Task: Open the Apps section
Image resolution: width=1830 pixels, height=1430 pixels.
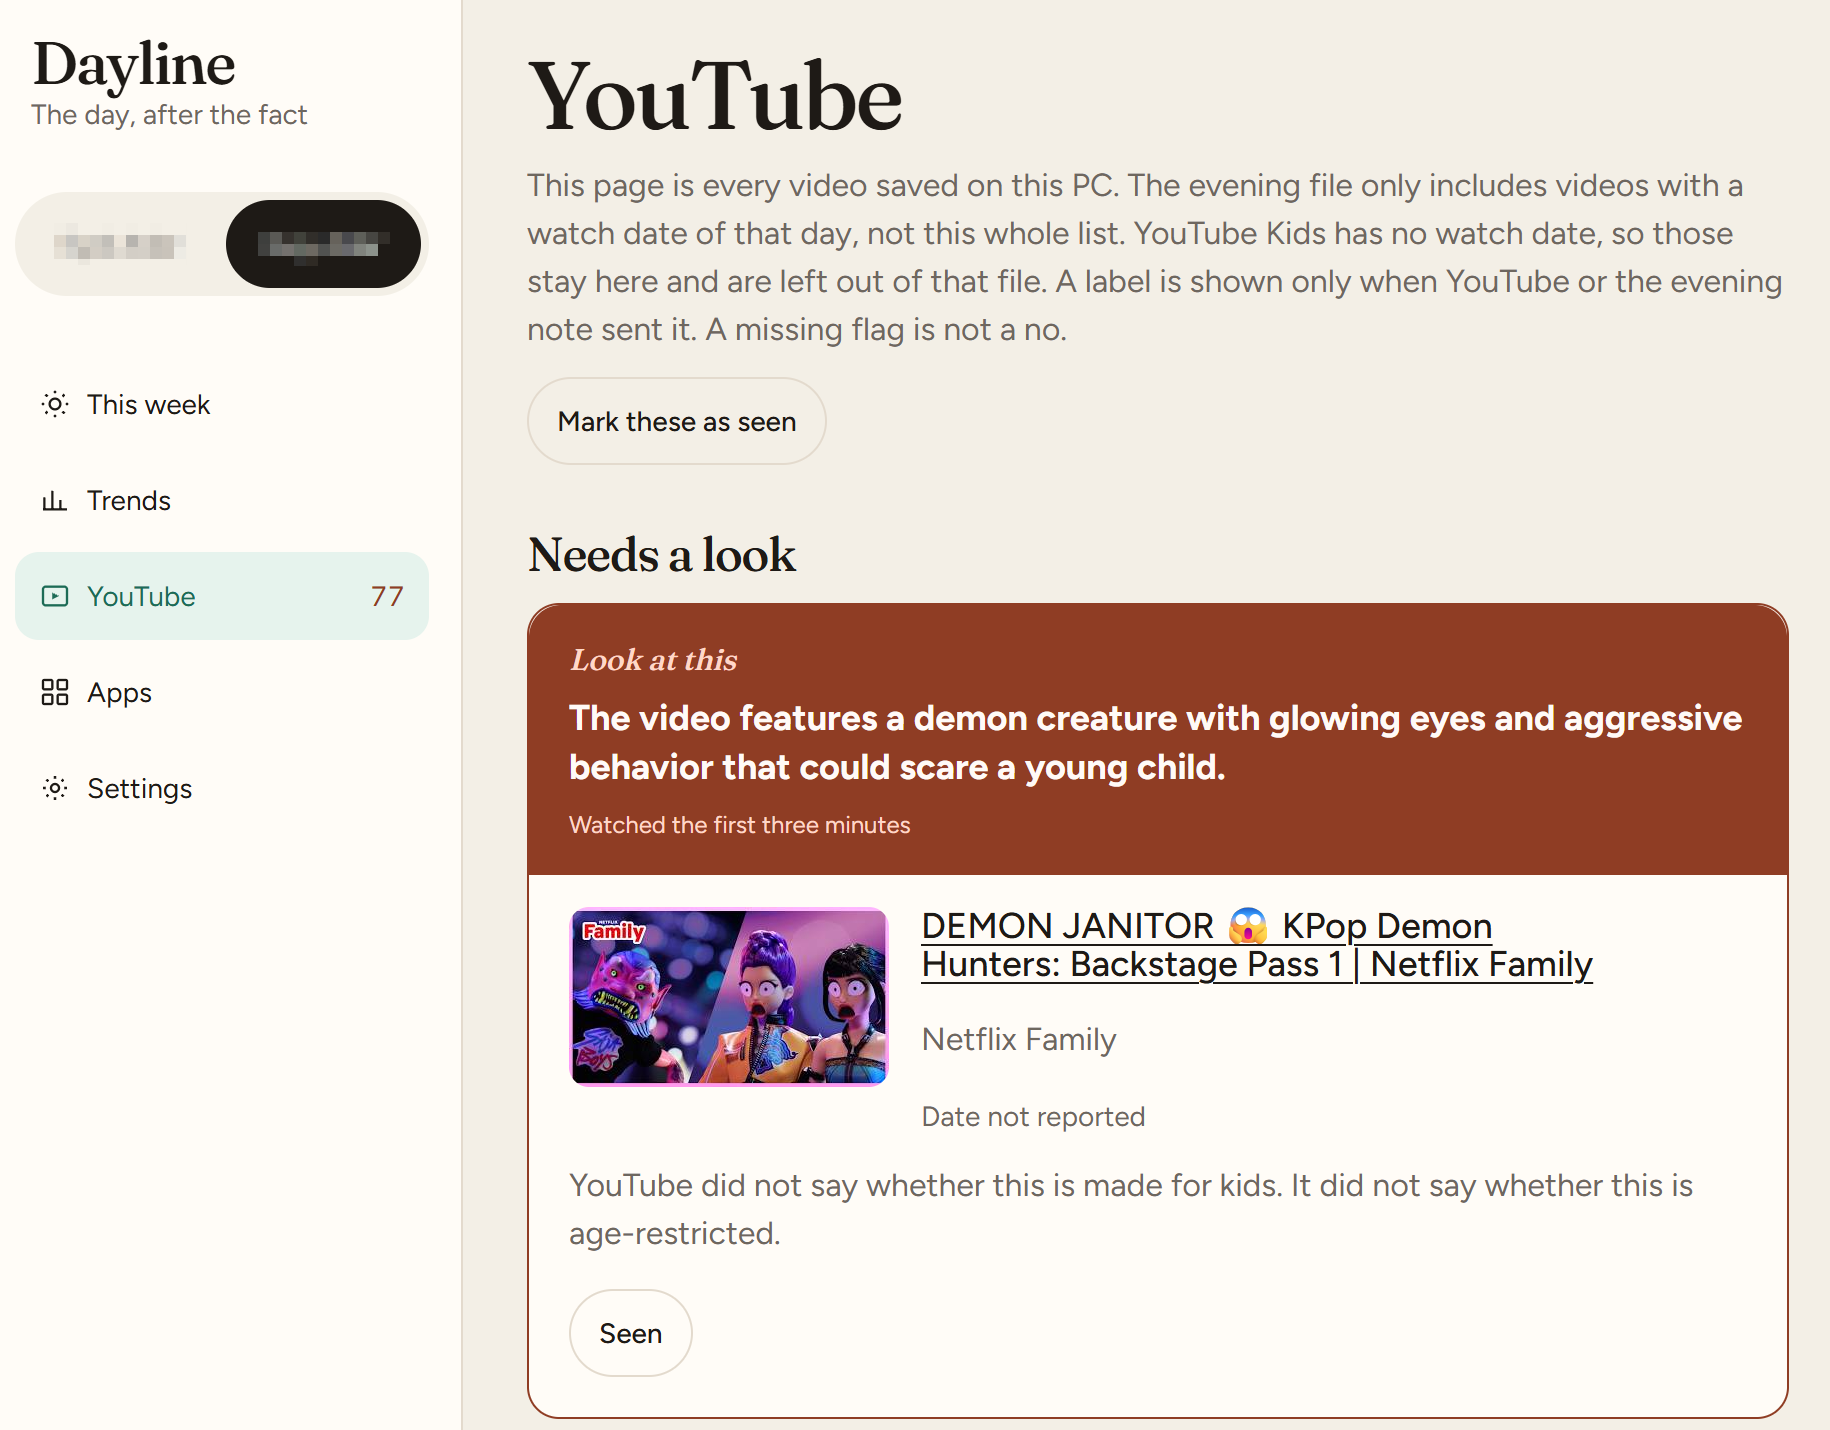Action: point(222,692)
